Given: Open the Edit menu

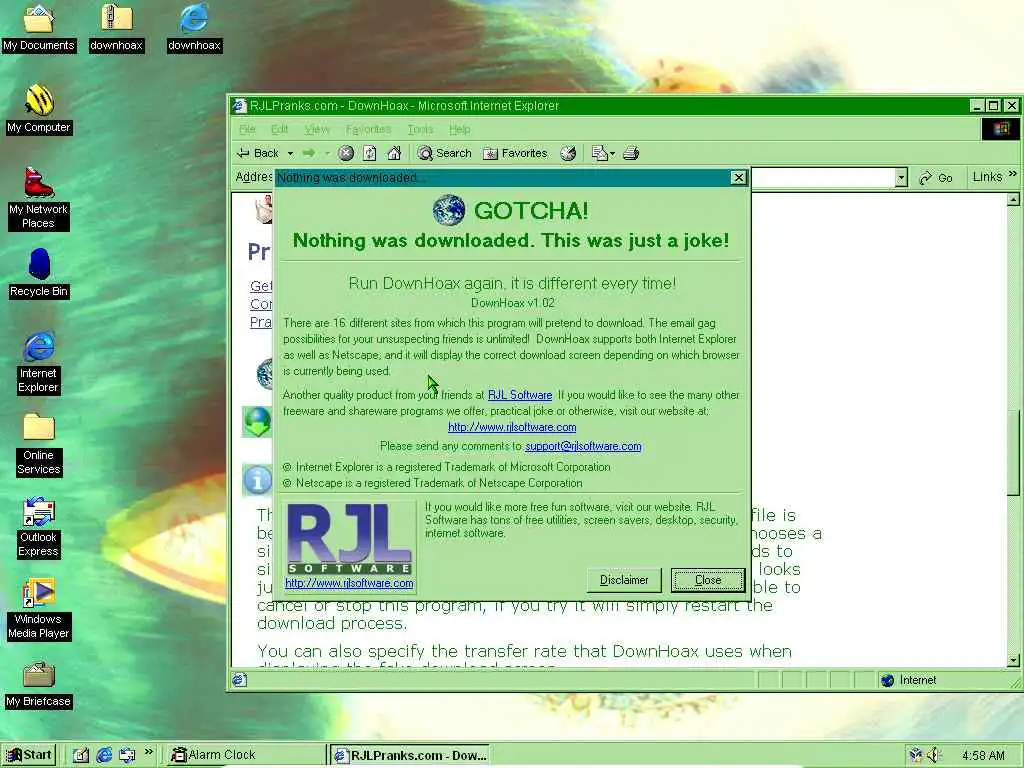Looking at the screenshot, I should click(x=280, y=129).
